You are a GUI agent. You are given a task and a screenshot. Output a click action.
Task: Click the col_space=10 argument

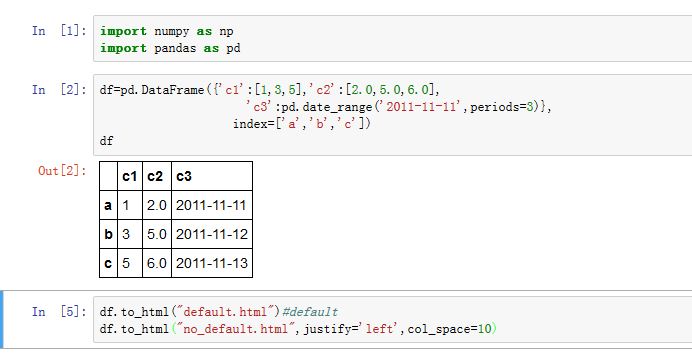pyautogui.click(x=449, y=329)
